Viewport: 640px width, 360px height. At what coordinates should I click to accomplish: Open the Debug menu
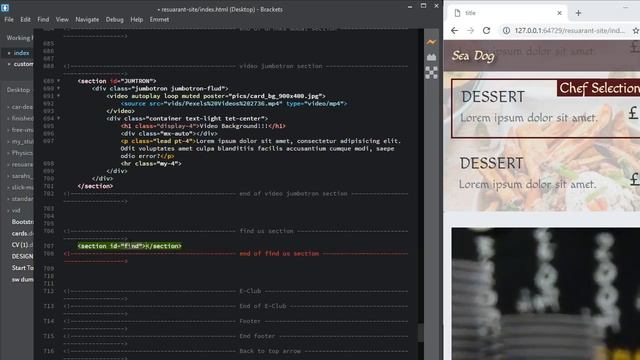click(114, 20)
